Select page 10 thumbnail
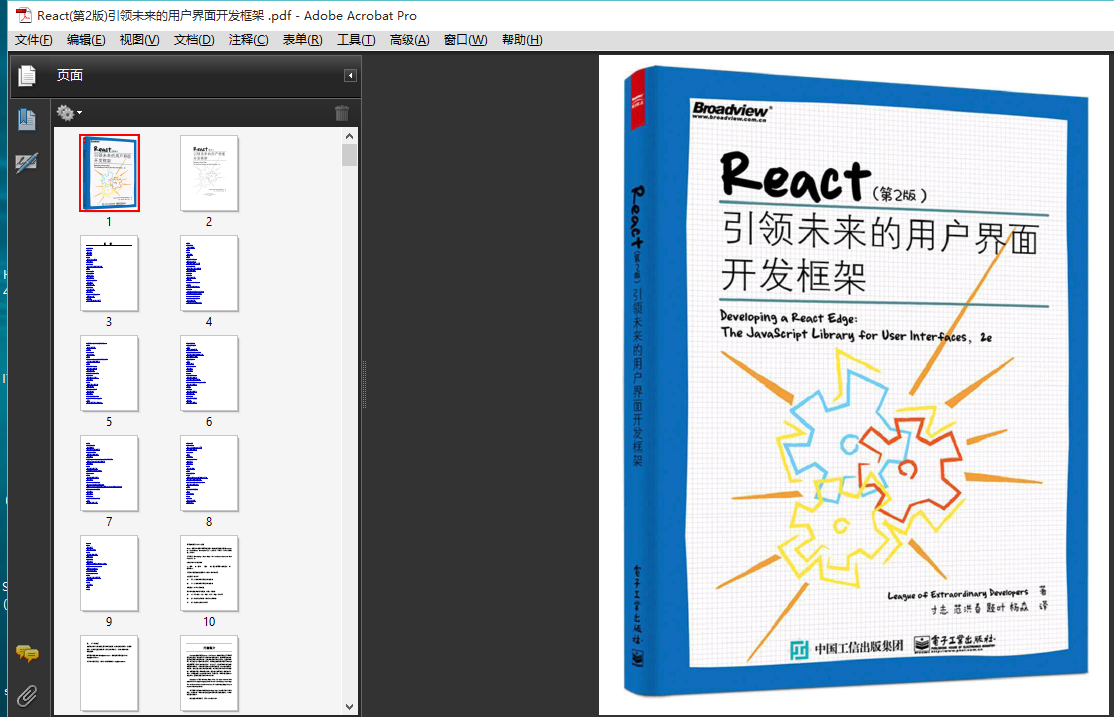The image size is (1114, 717). click(209, 573)
